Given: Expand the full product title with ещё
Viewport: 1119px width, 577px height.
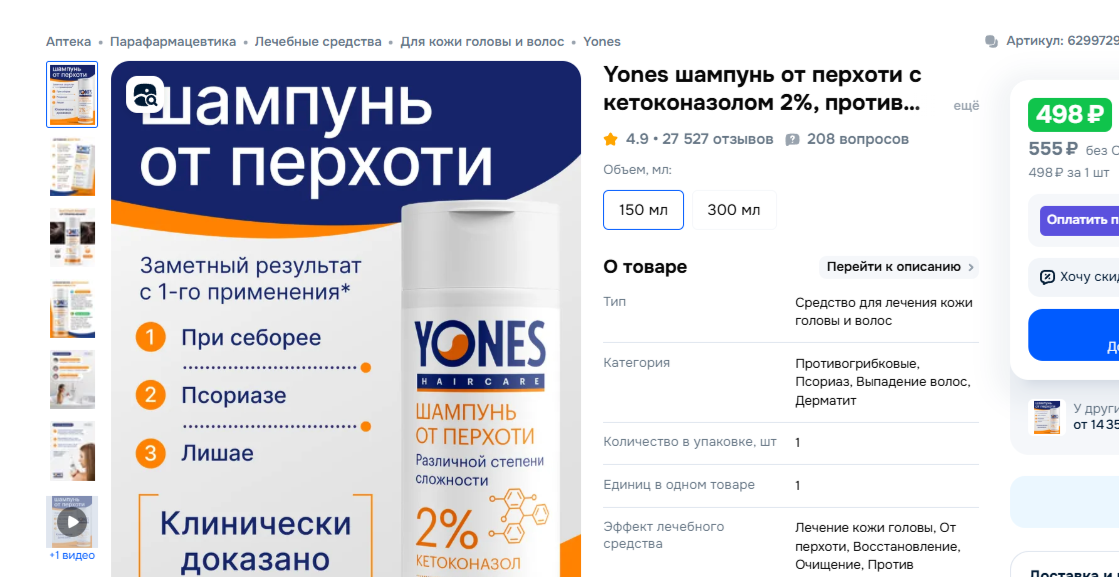Looking at the screenshot, I should (x=966, y=105).
